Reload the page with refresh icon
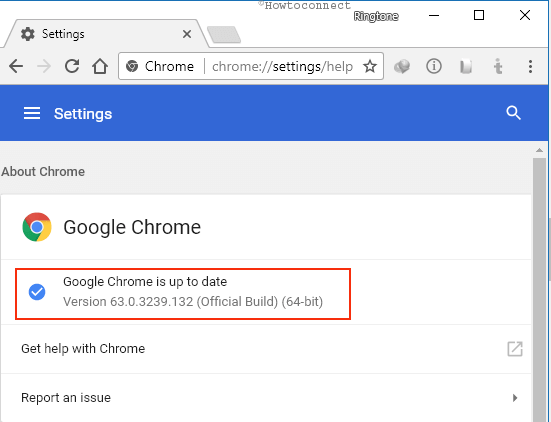This screenshot has width=551, height=422. point(72,66)
